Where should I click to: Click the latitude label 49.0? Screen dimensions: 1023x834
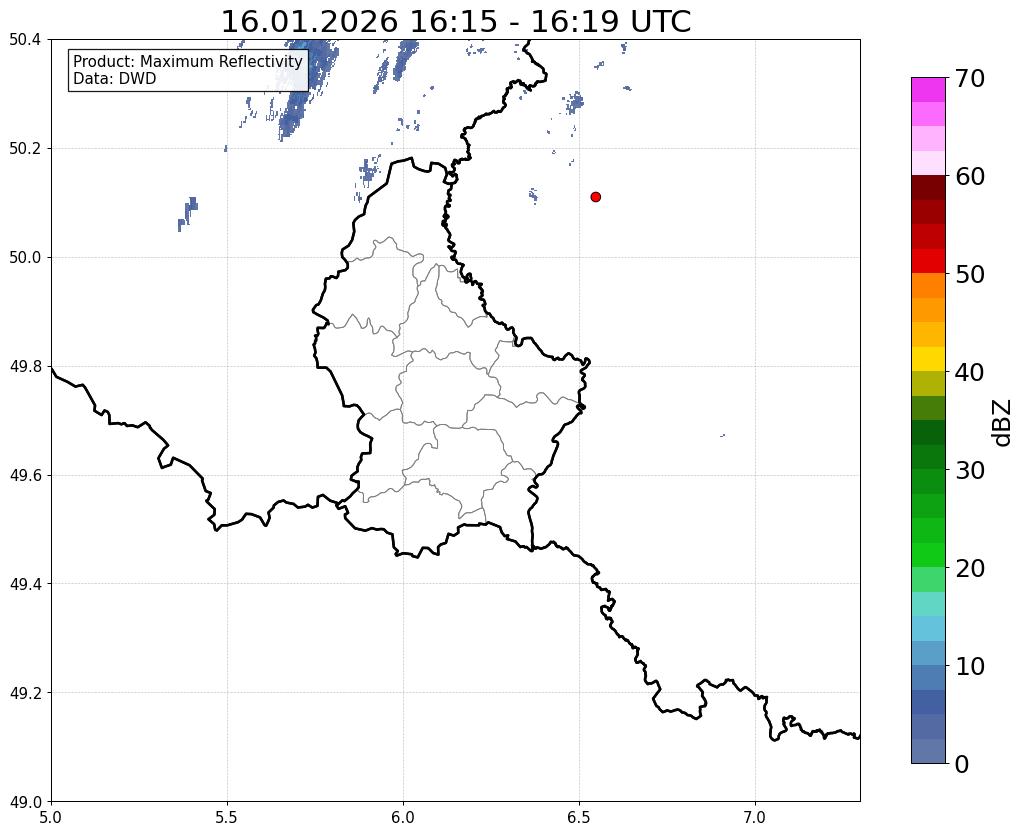(25, 802)
